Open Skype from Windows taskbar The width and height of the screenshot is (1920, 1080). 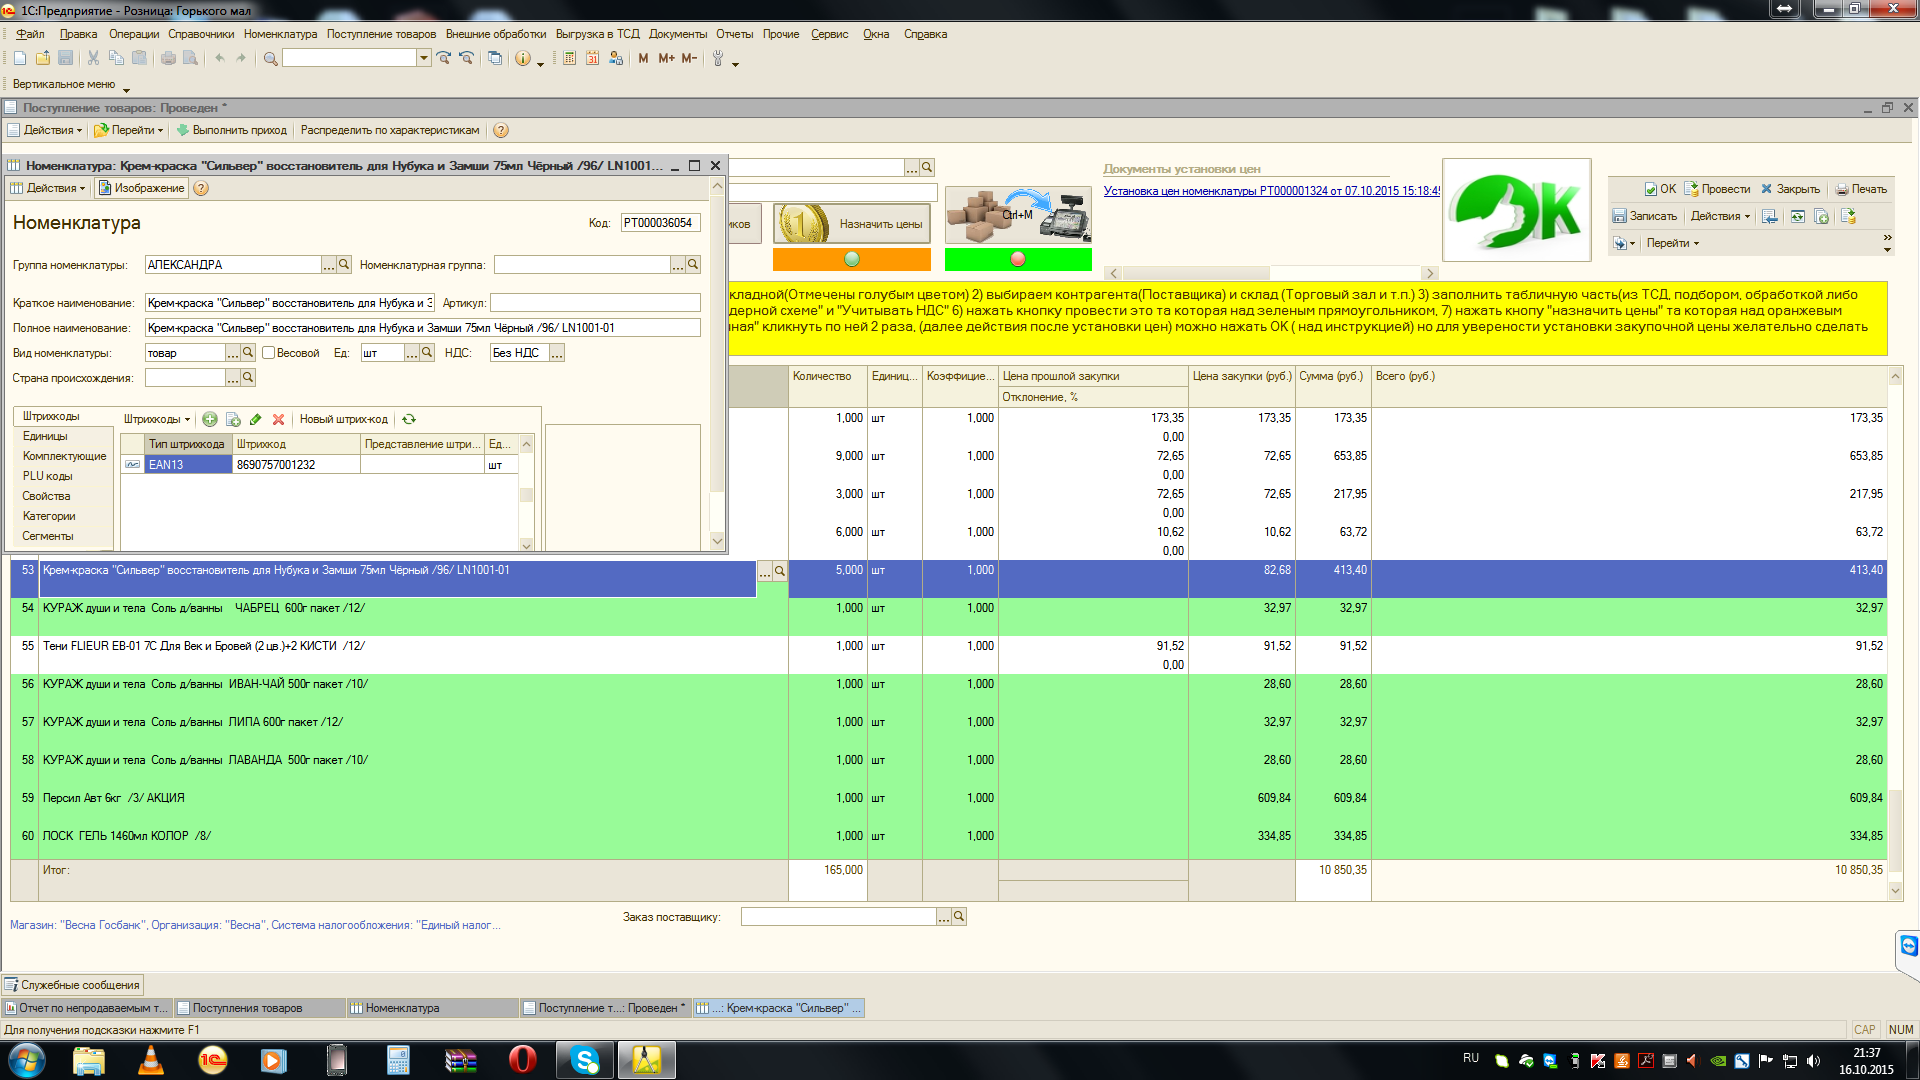coord(584,1060)
